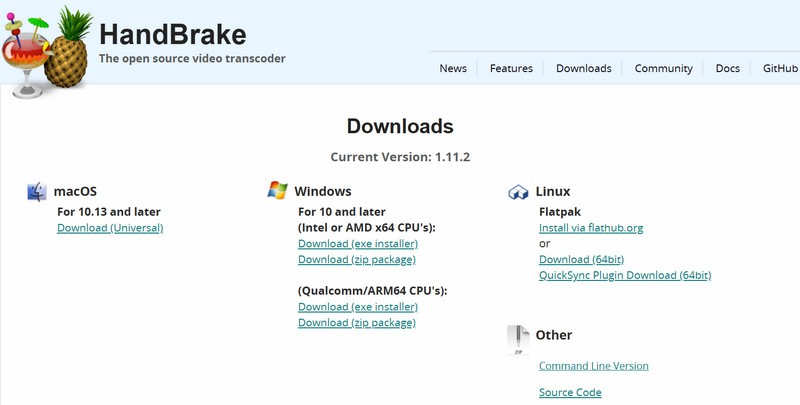Open Install via flathub.org link
Screen dimensions: 800x405
point(591,228)
